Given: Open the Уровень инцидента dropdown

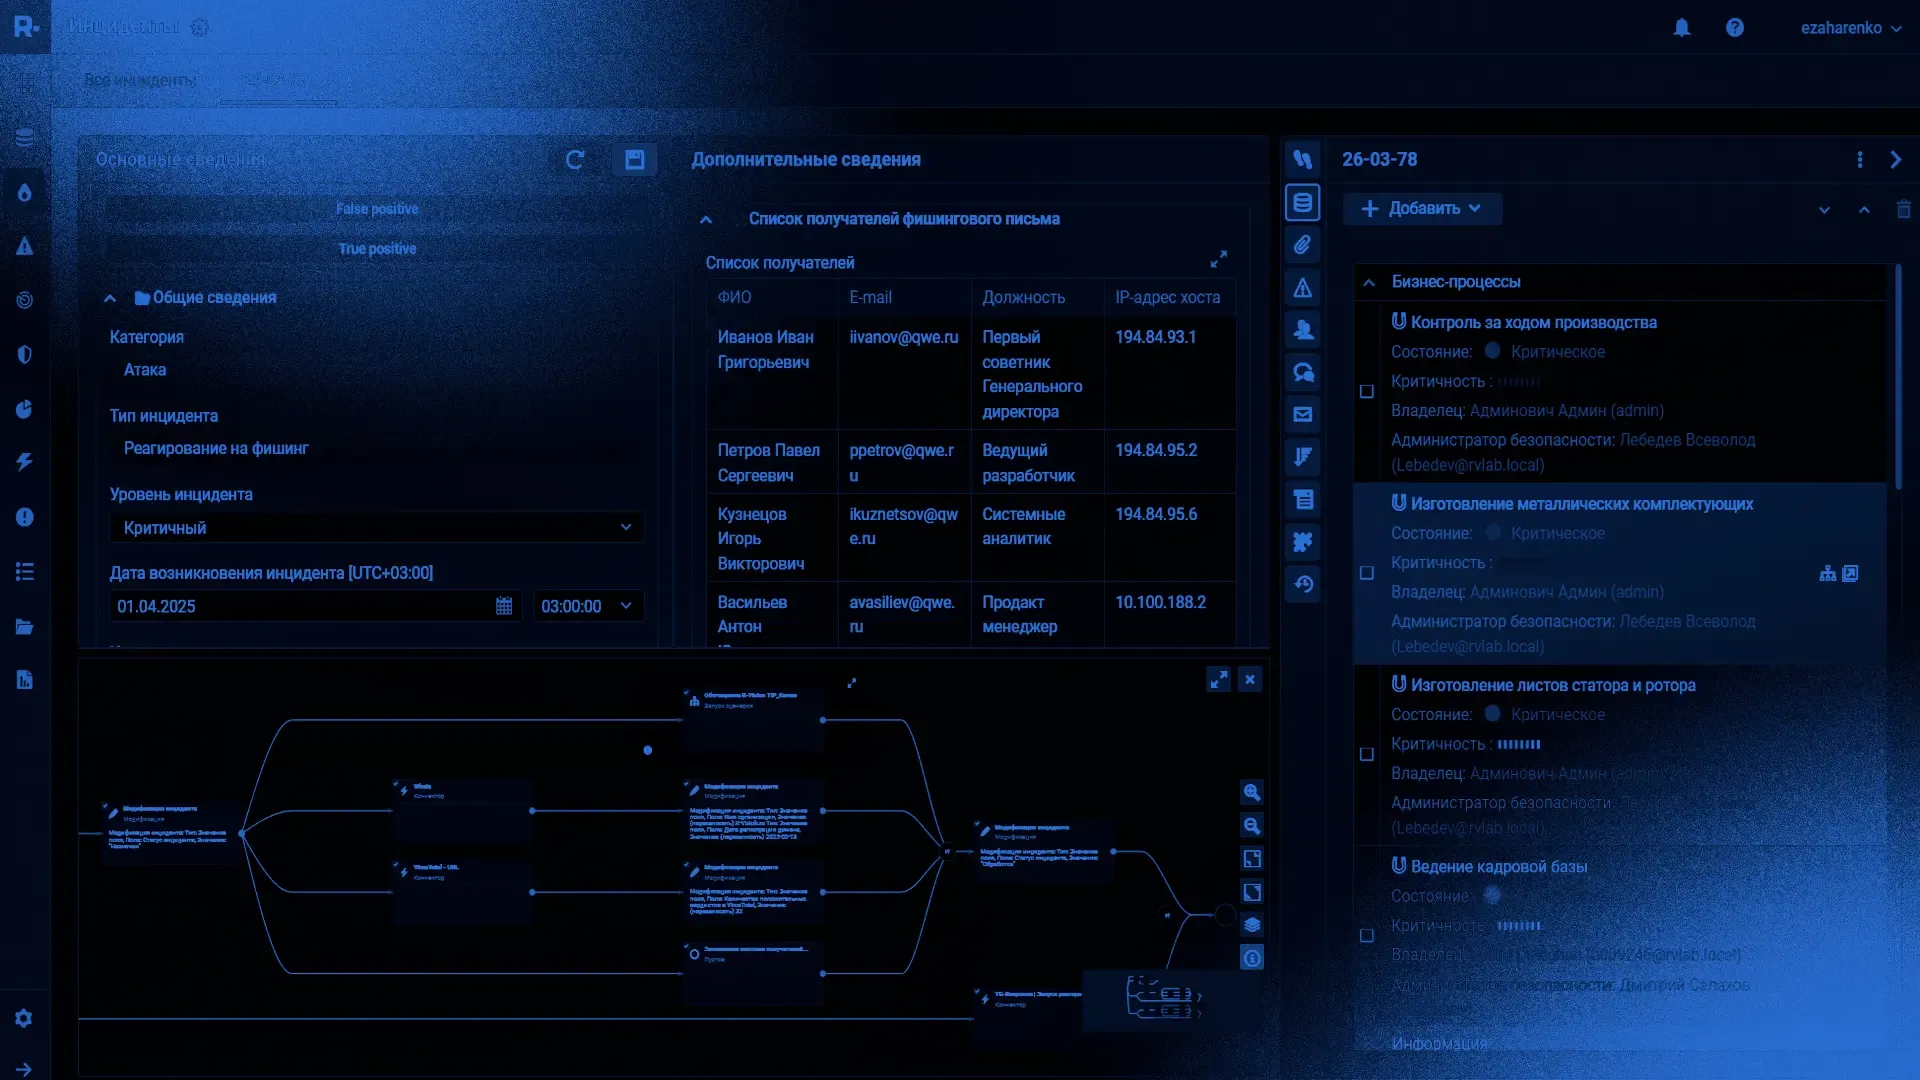Looking at the screenshot, I should [377, 527].
